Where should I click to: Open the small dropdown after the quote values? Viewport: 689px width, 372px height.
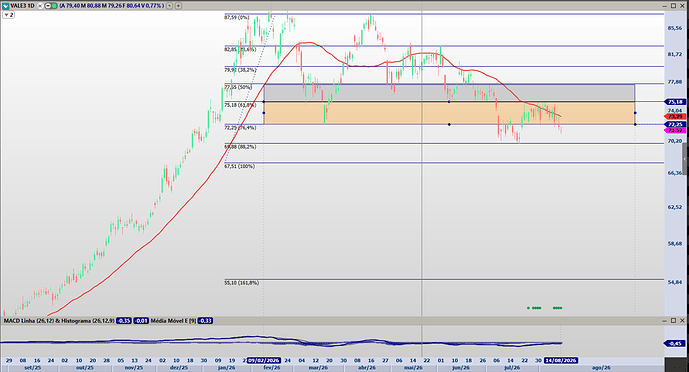[170, 6]
